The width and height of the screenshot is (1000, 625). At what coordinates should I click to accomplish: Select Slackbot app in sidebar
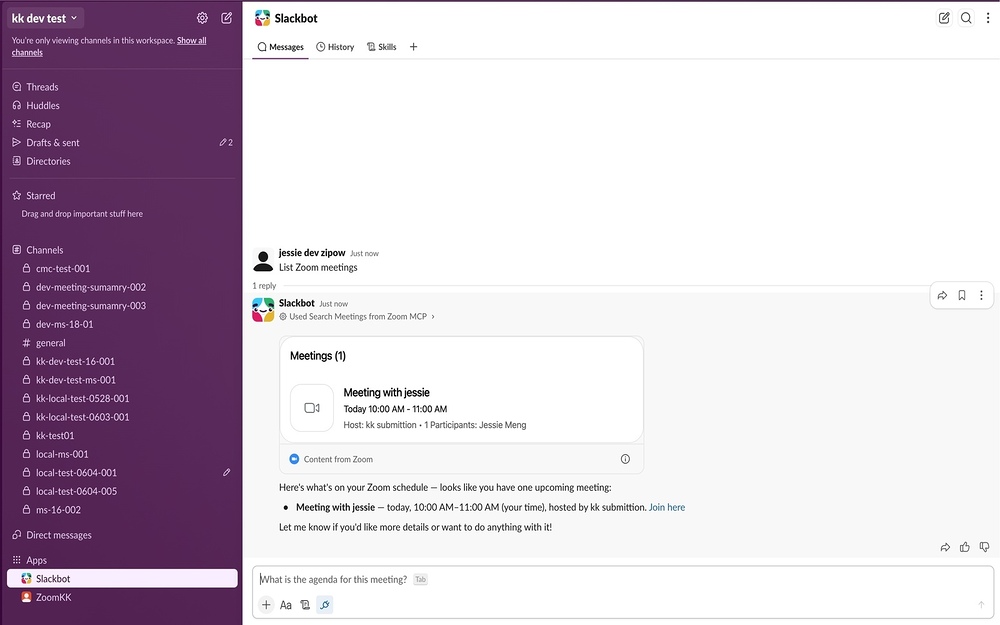[122, 578]
